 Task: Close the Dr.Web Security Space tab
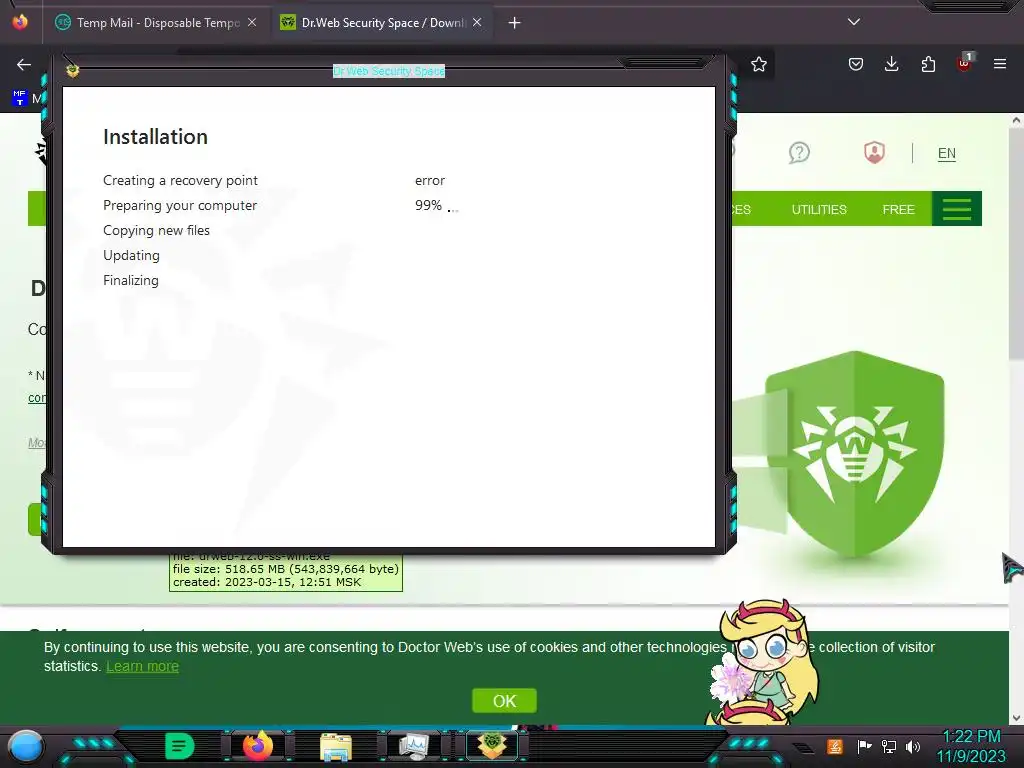[x=477, y=23]
